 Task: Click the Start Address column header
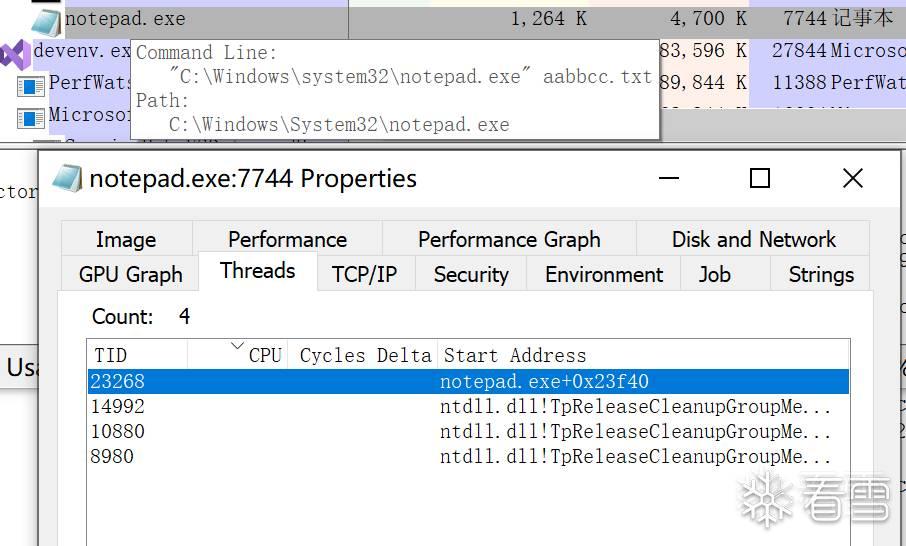point(515,355)
